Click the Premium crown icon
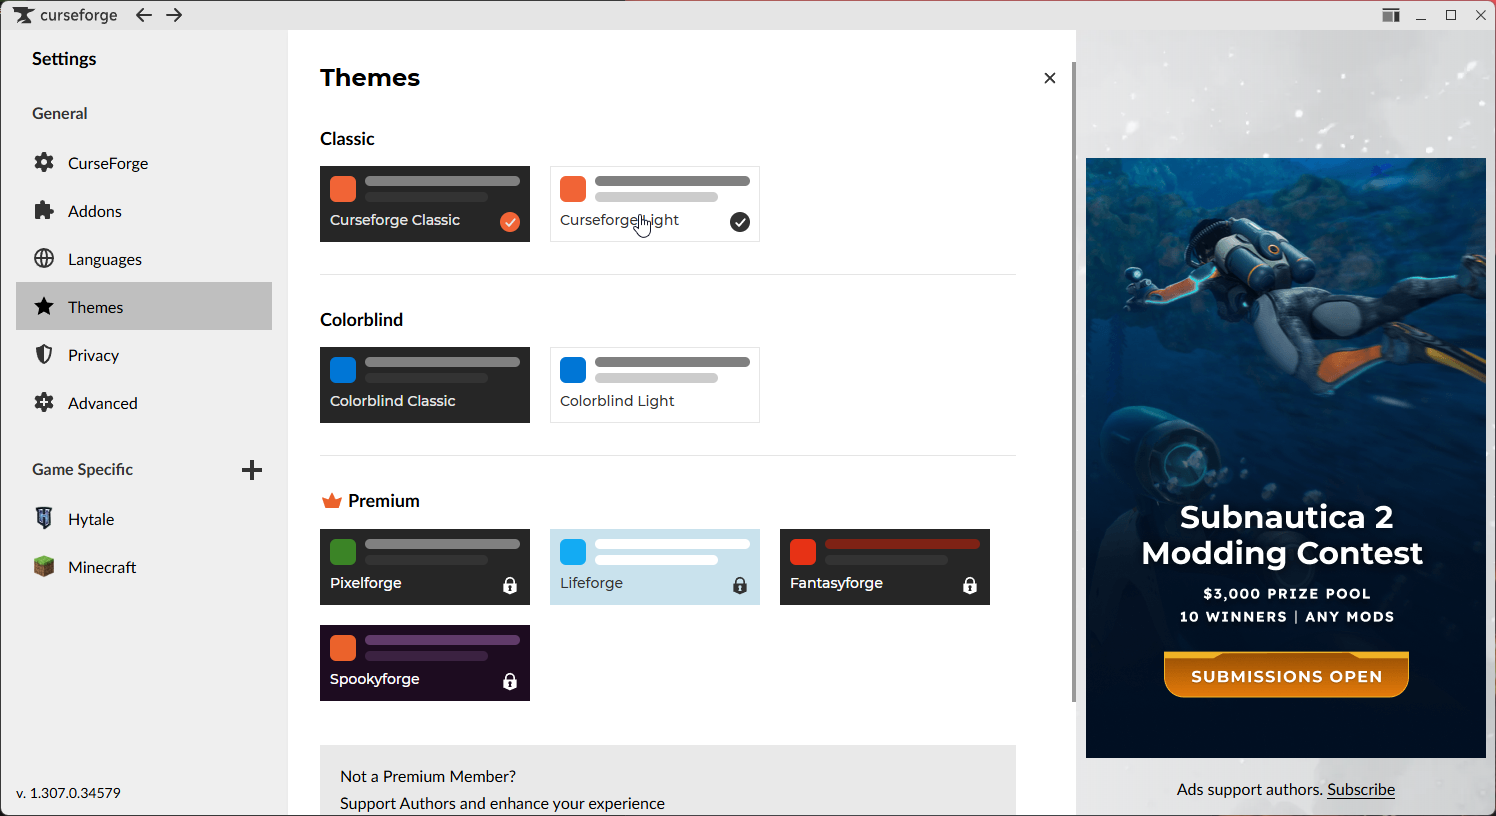The width and height of the screenshot is (1496, 816). [332, 500]
